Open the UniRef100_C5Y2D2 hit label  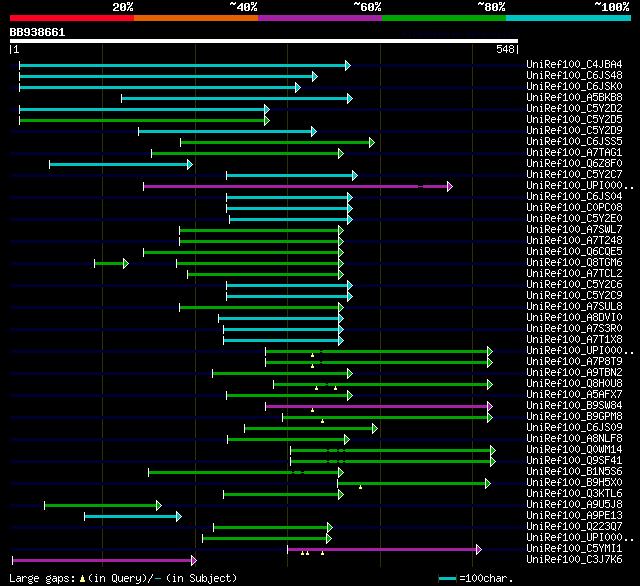[574, 109]
